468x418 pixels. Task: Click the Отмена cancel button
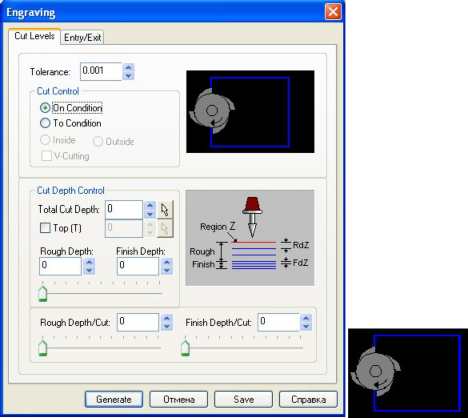(179, 399)
